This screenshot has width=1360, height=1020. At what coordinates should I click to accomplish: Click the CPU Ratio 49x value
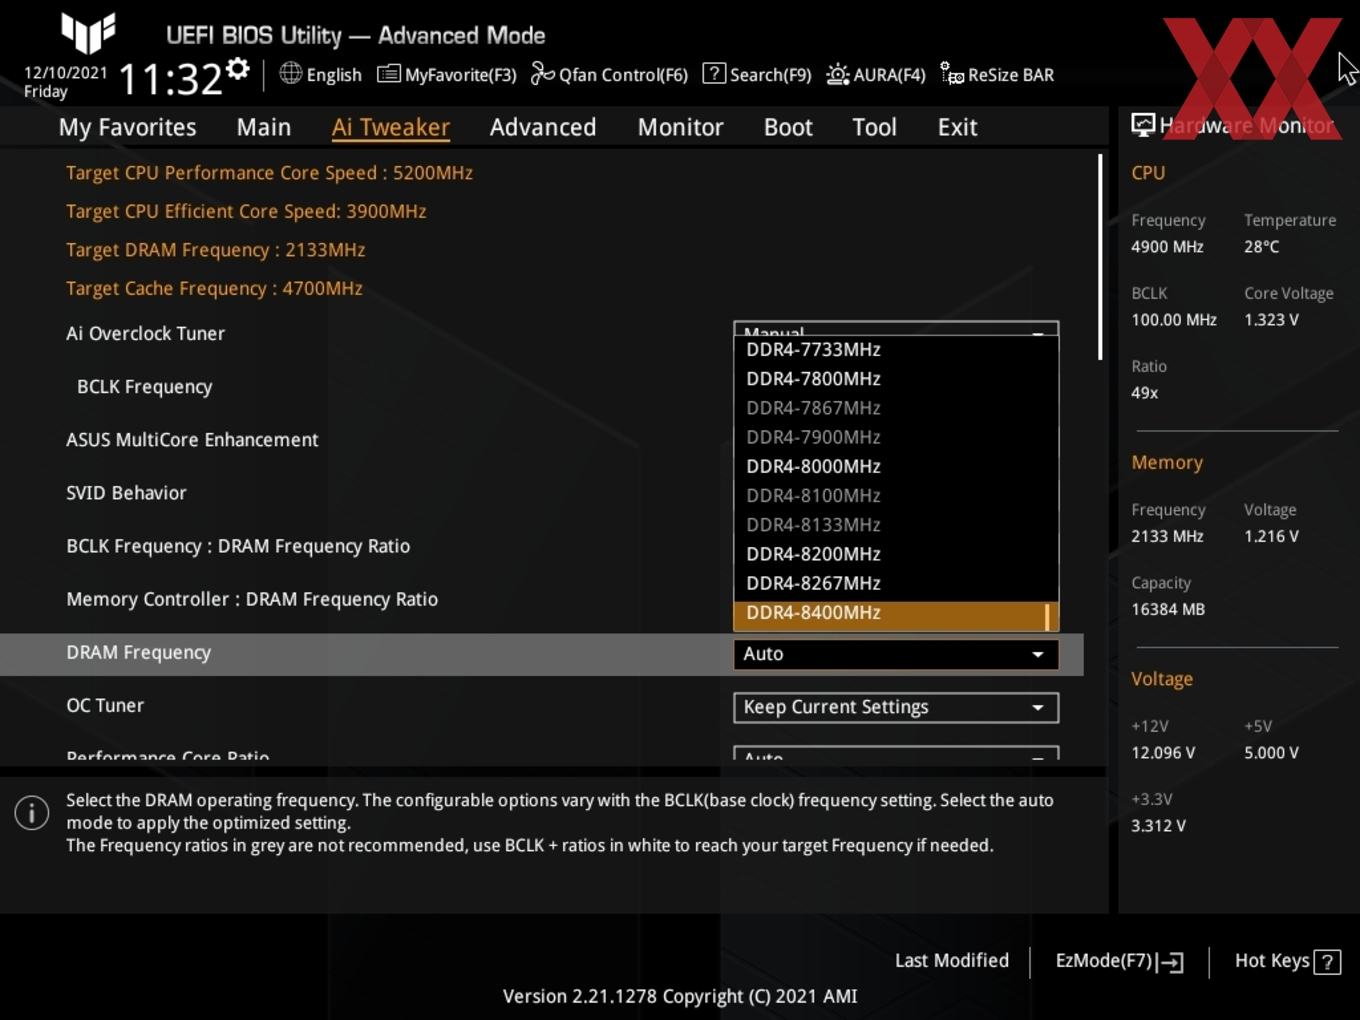[x=1145, y=393]
